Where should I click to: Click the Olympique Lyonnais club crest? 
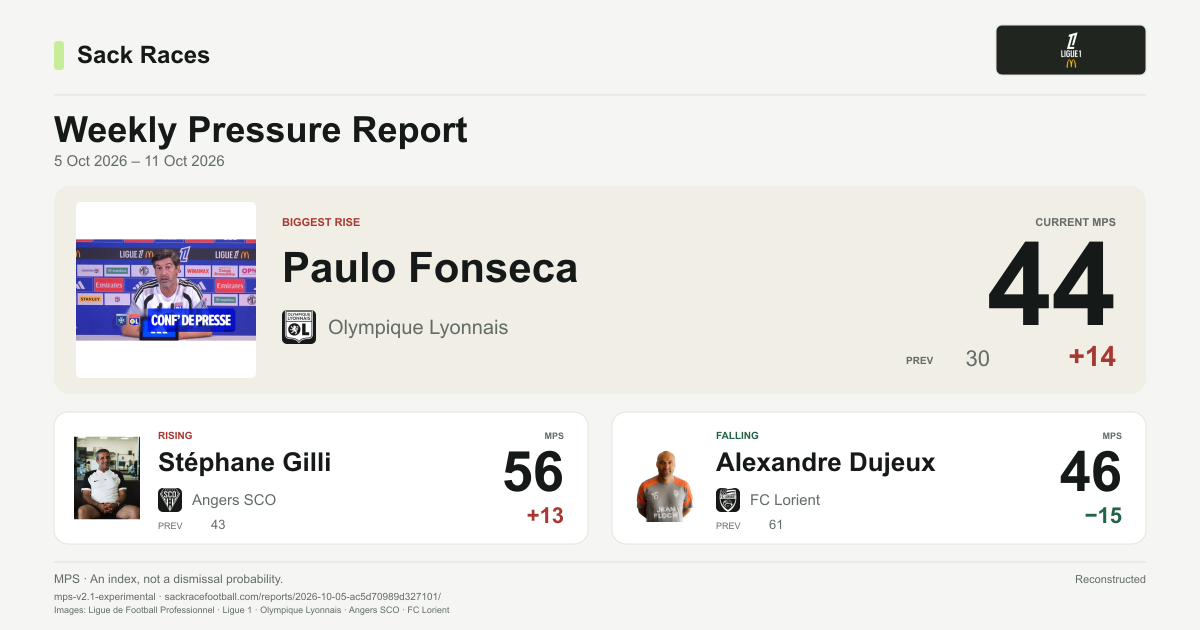point(299,327)
